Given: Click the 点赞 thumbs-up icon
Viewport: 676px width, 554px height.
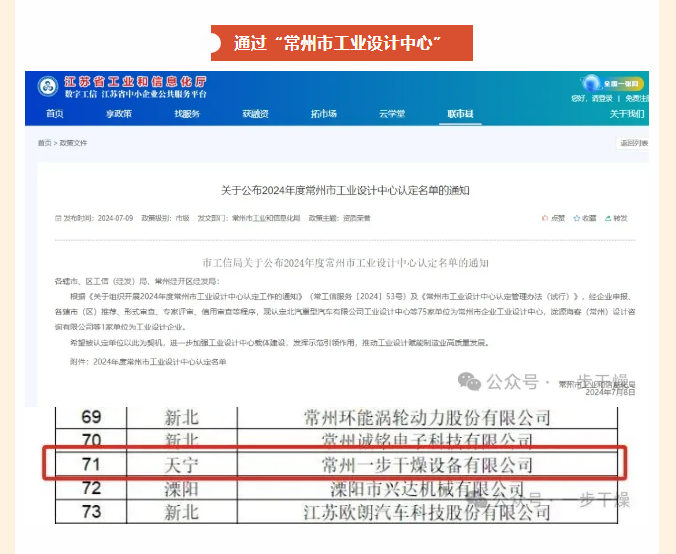Looking at the screenshot, I should point(544,218).
